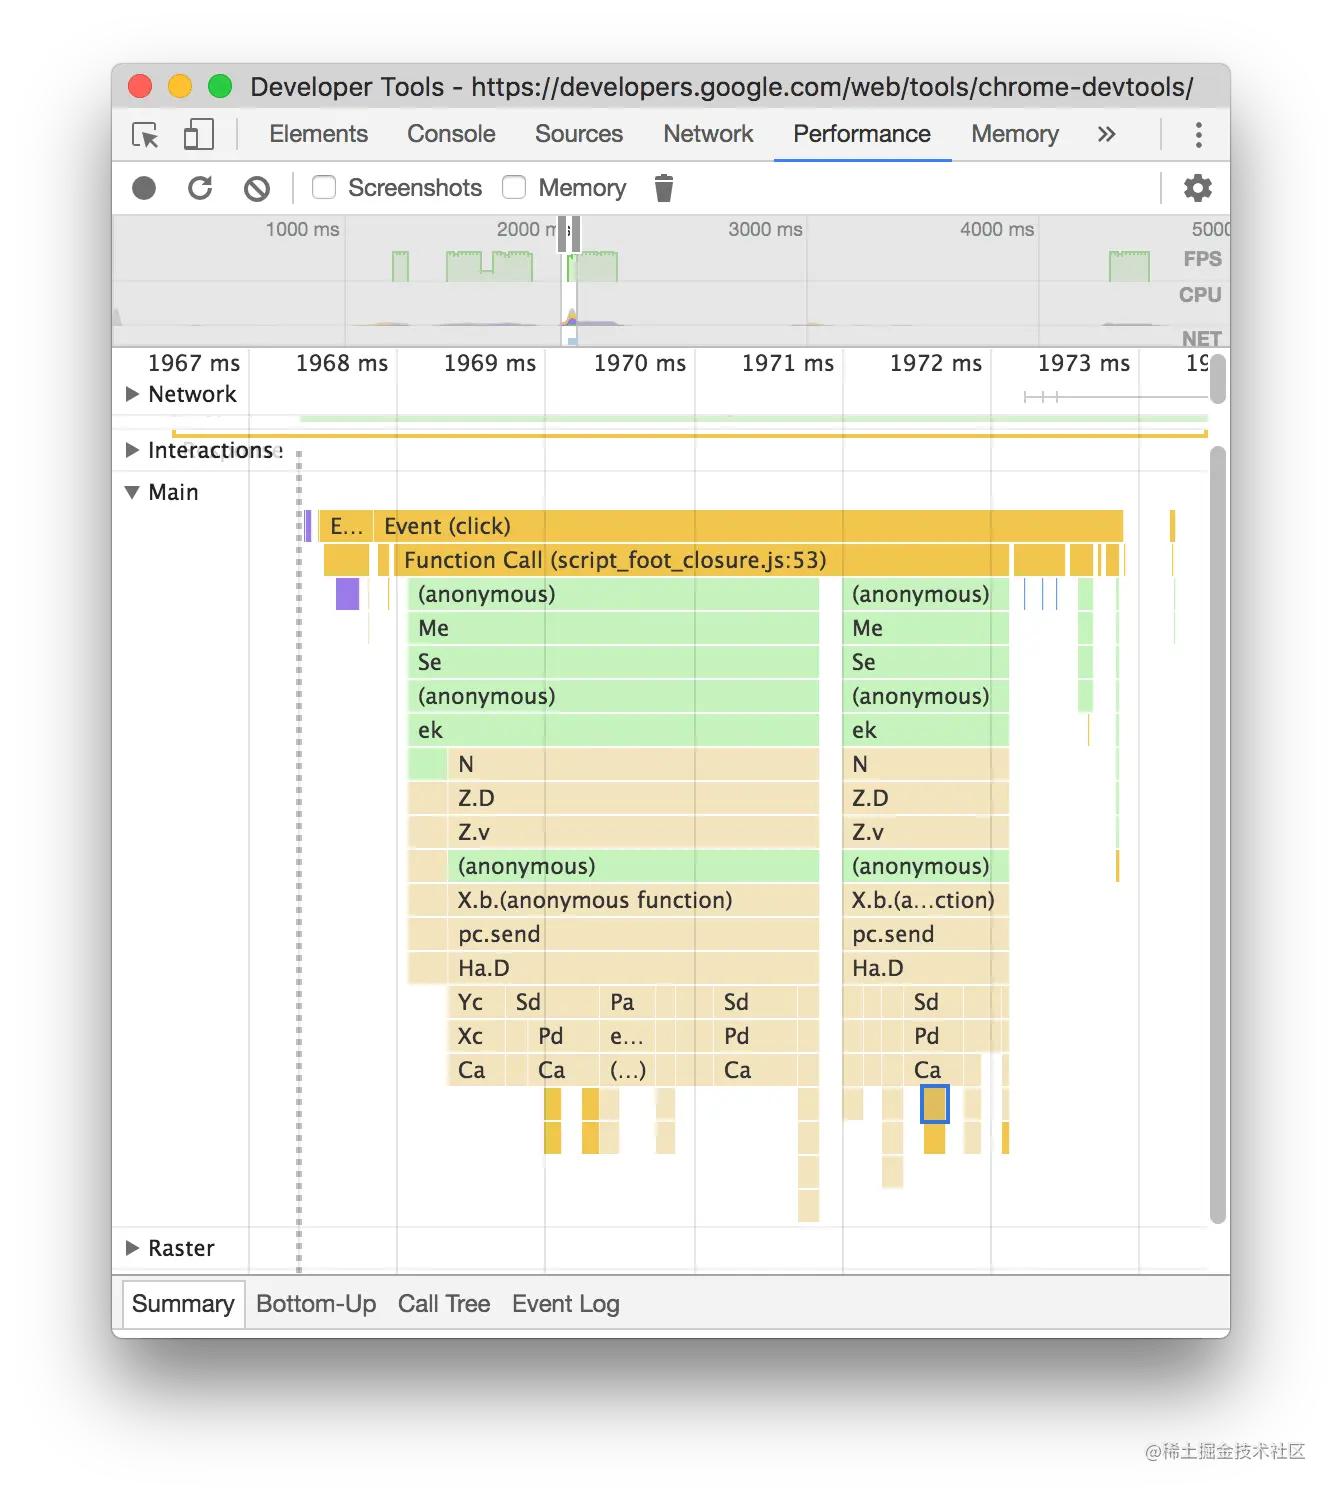
Task: Select the Summary tab
Action: click(183, 1304)
